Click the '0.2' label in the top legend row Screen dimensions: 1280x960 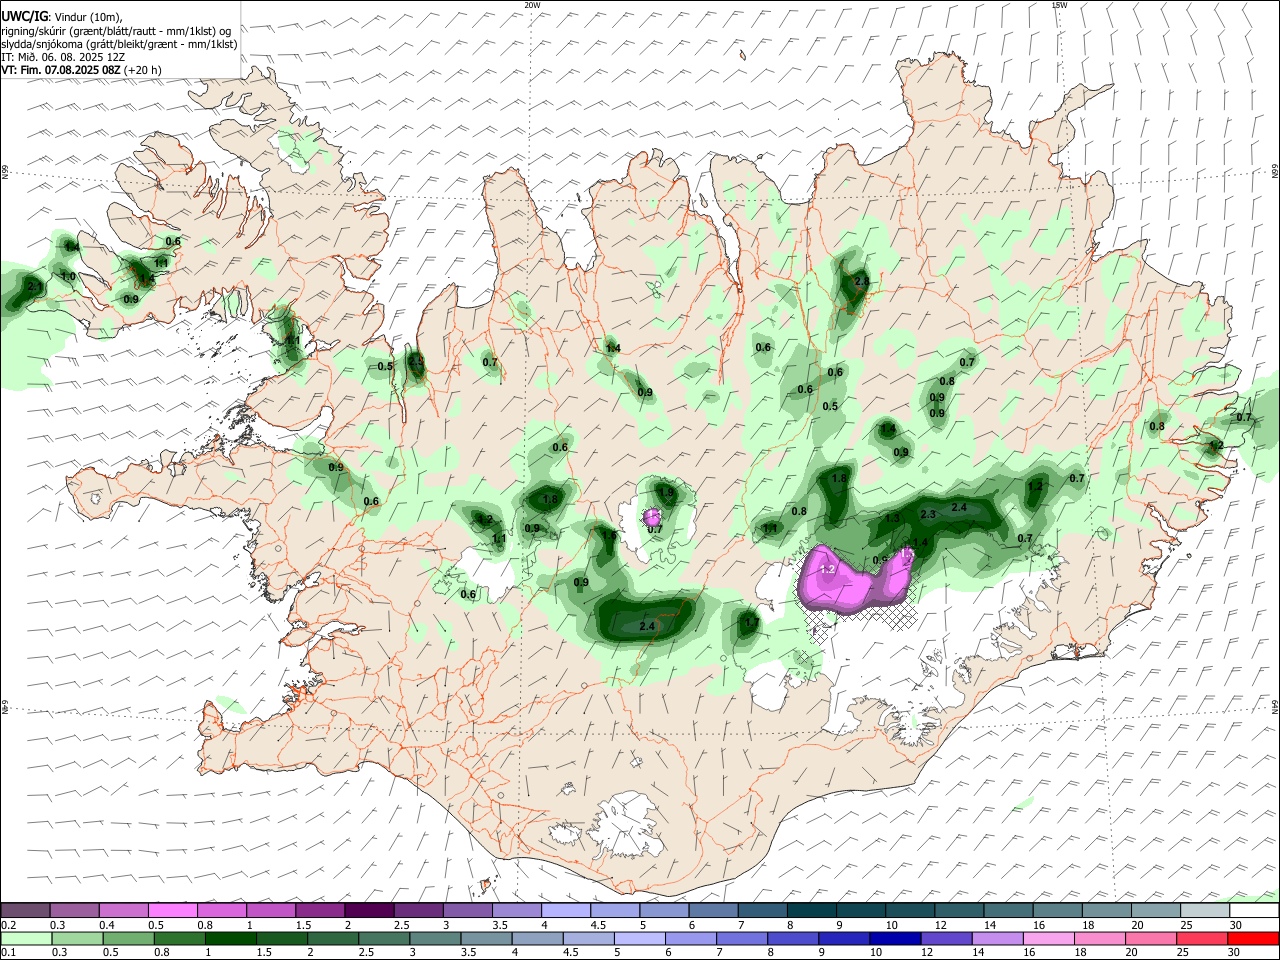pyautogui.click(x=8, y=924)
